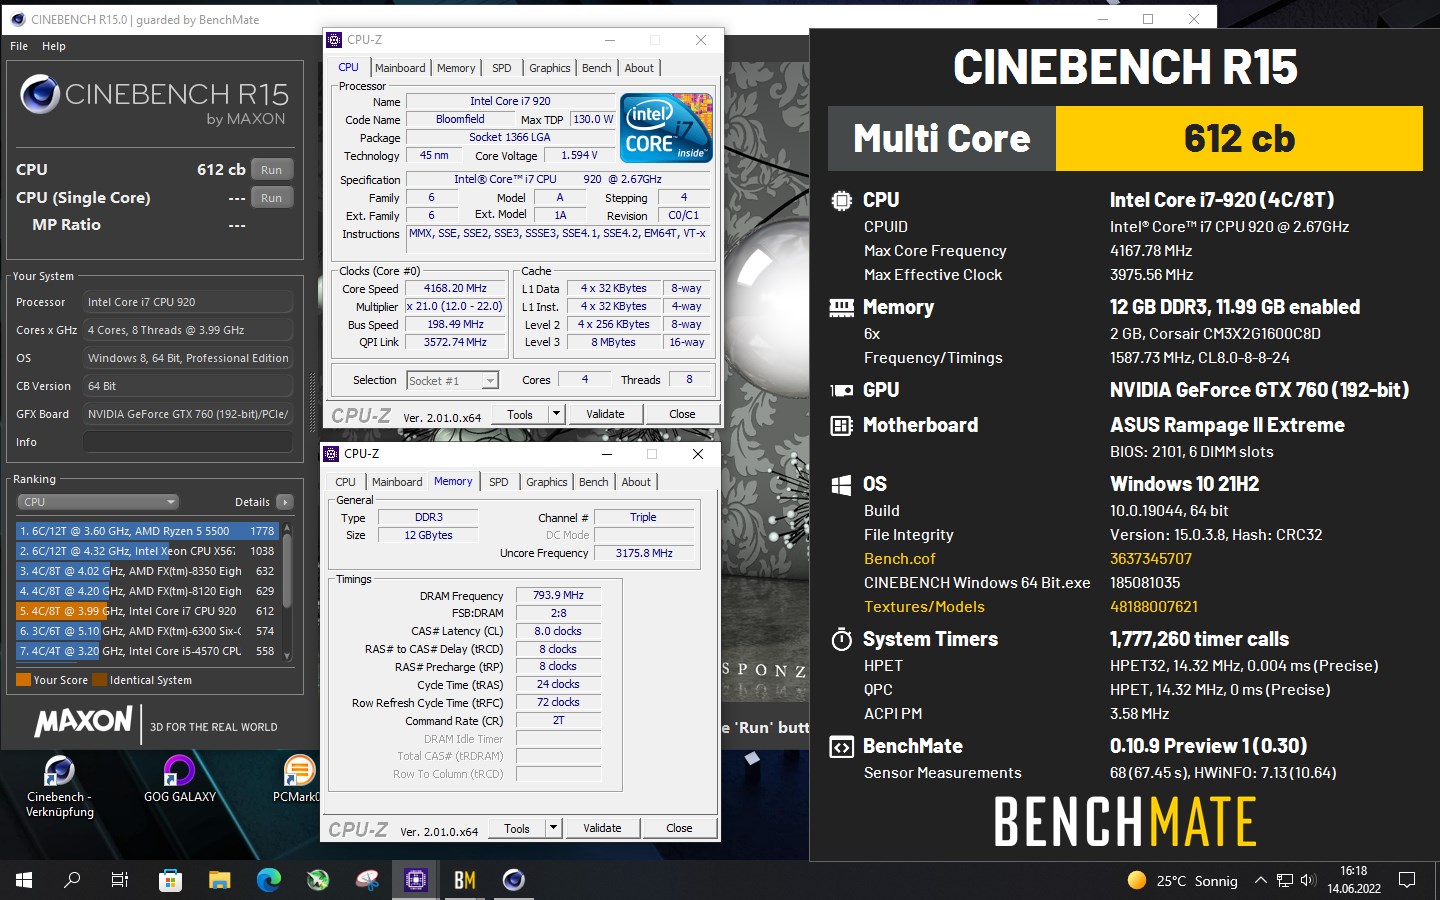Open the CPU-Z taskbar icon
This screenshot has width=1440, height=900.
click(416, 880)
